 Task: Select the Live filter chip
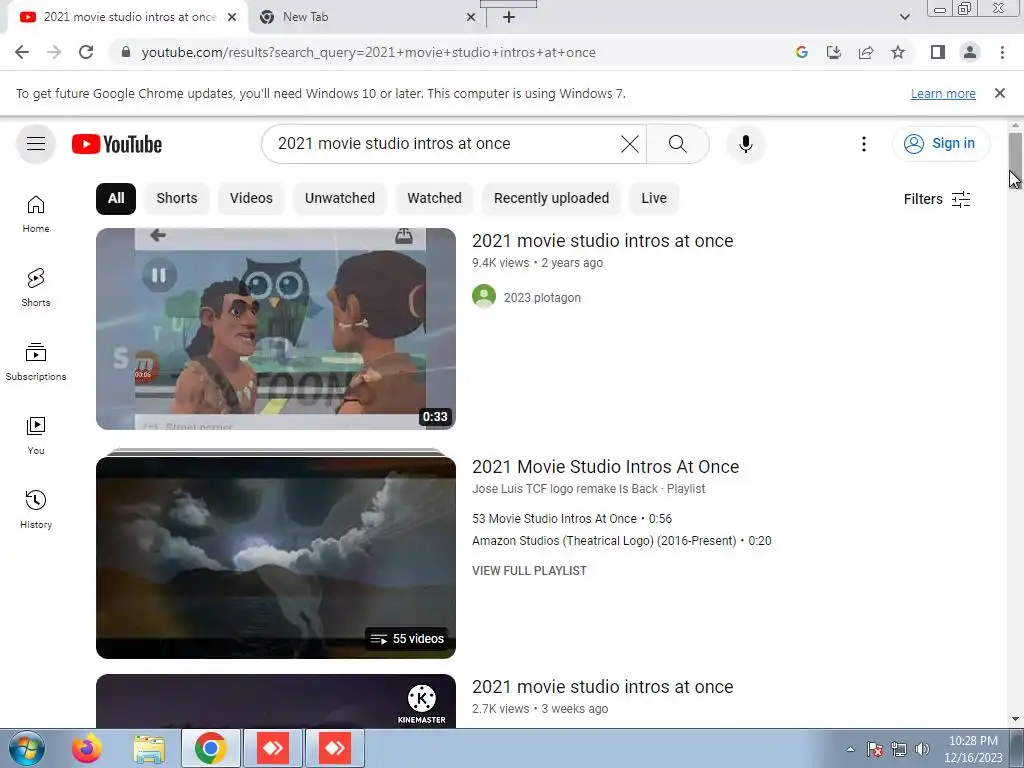(654, 199)
